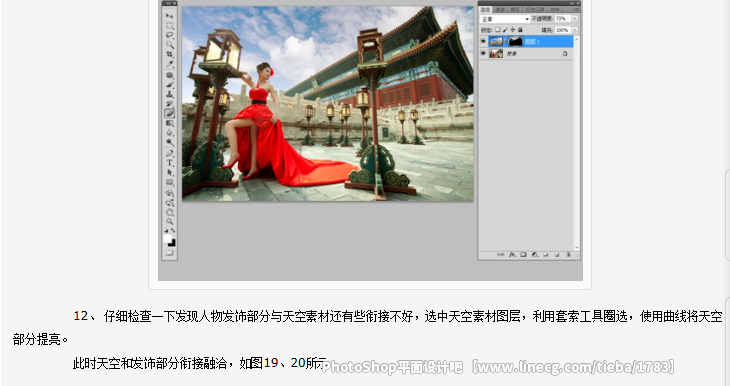Open the Layers panel options menu
Viewport: 730px width, 386px height.
click(577, 9)
